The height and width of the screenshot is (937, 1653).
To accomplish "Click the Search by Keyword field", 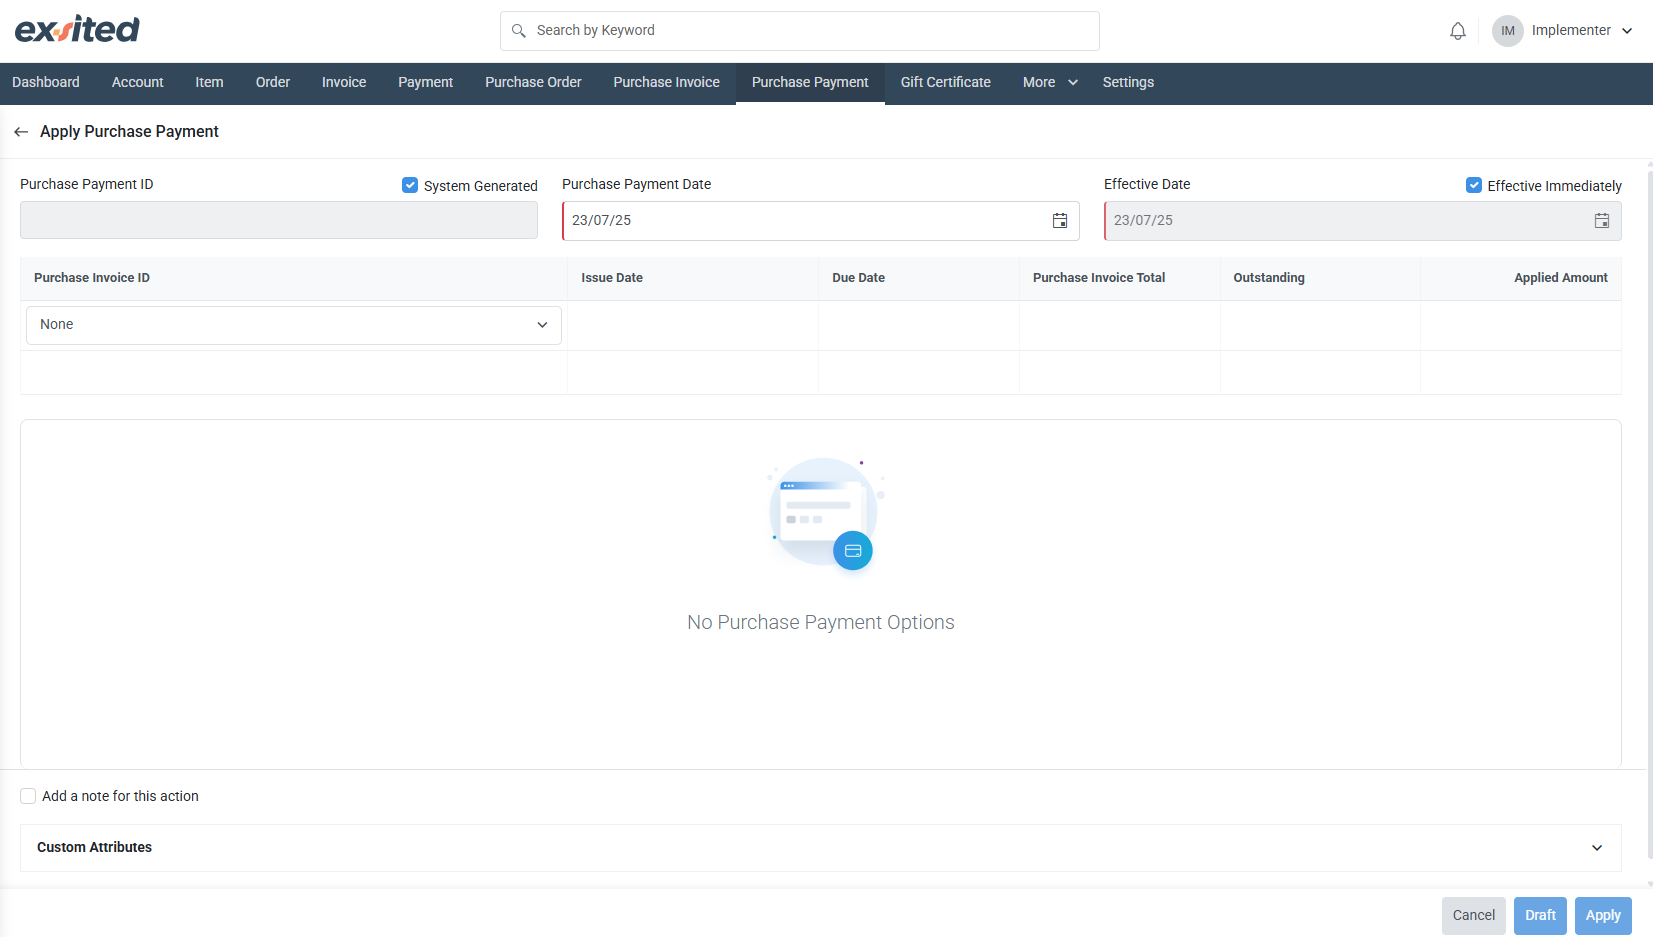I will click(800, 31).
